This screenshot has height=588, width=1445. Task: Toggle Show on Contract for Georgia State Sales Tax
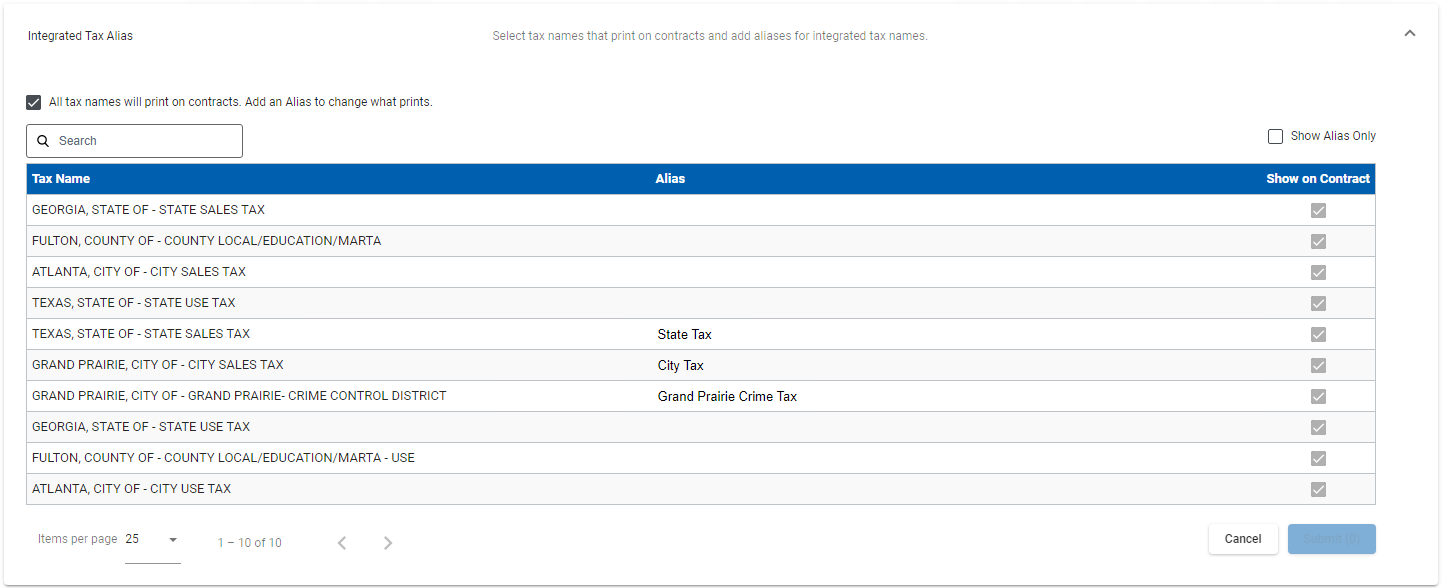(x=1318, y=211)
